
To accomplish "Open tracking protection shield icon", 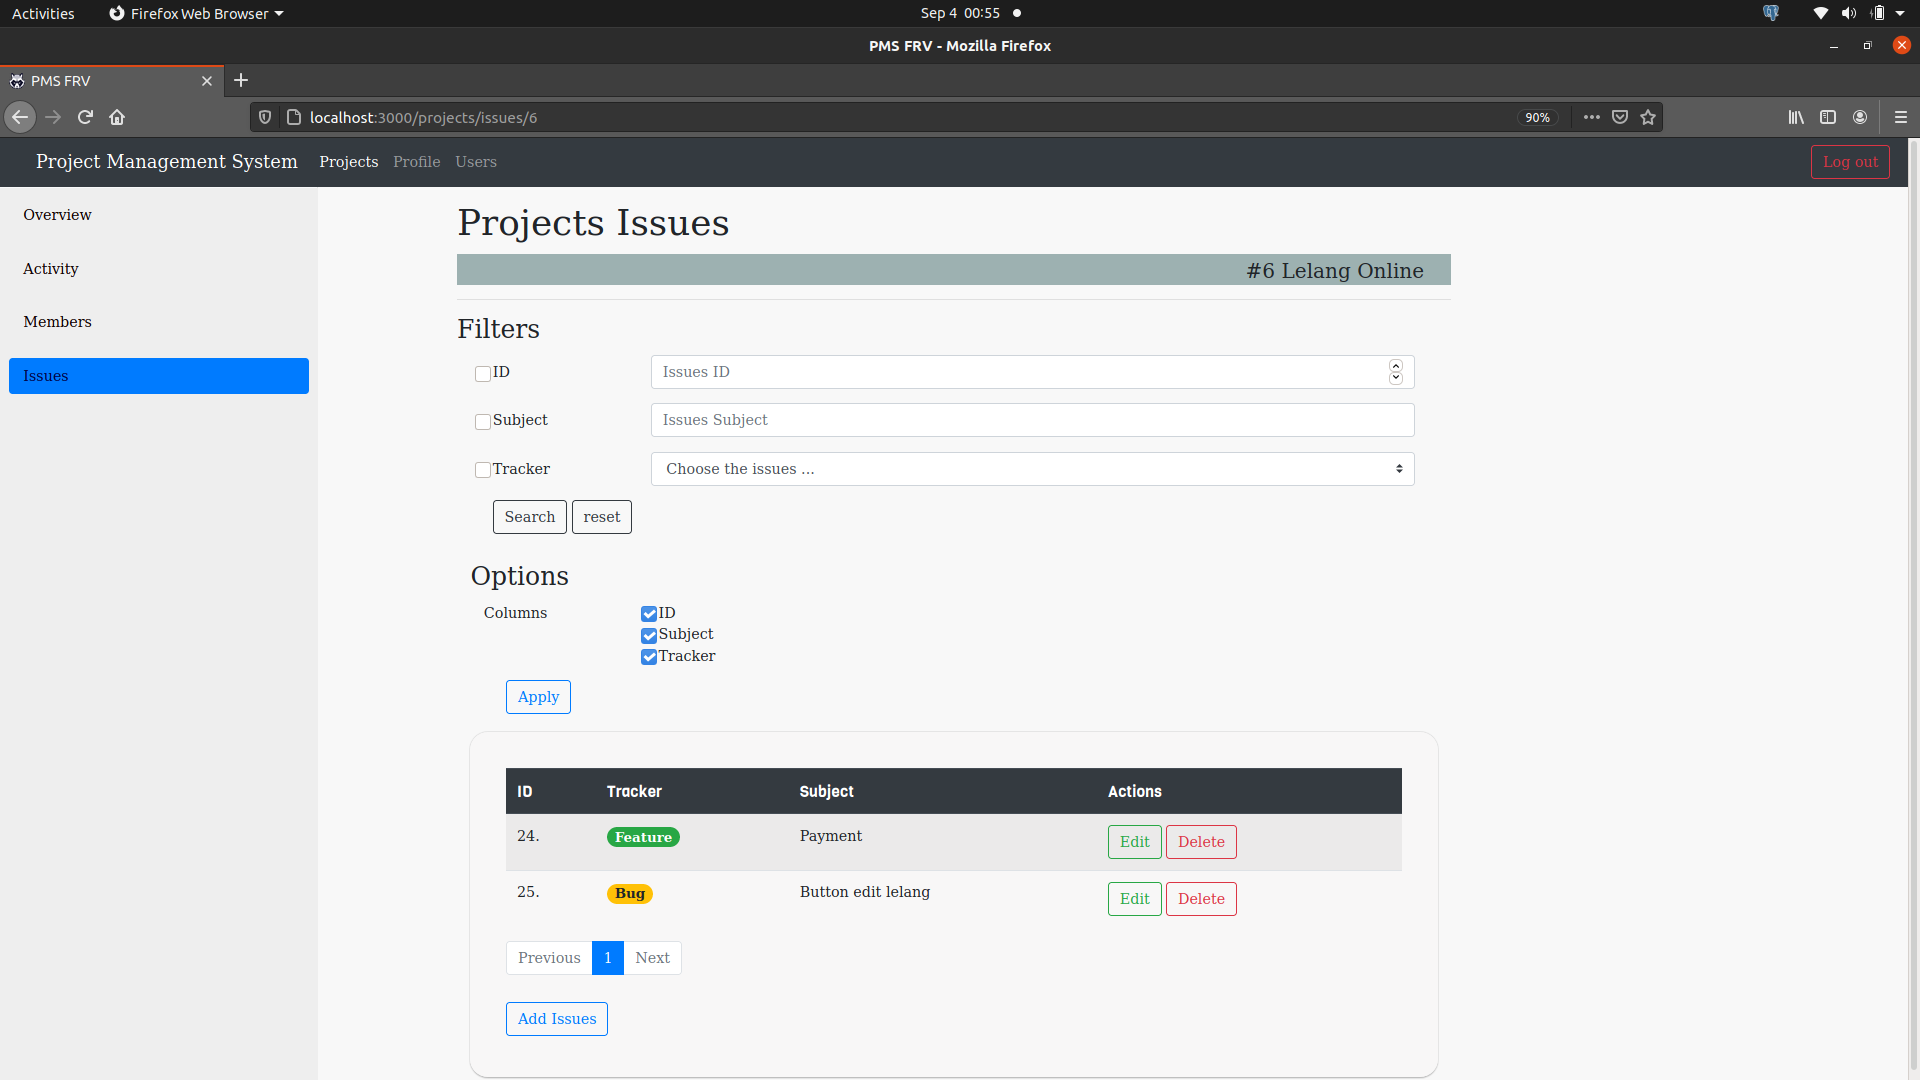I will (265, 117).
